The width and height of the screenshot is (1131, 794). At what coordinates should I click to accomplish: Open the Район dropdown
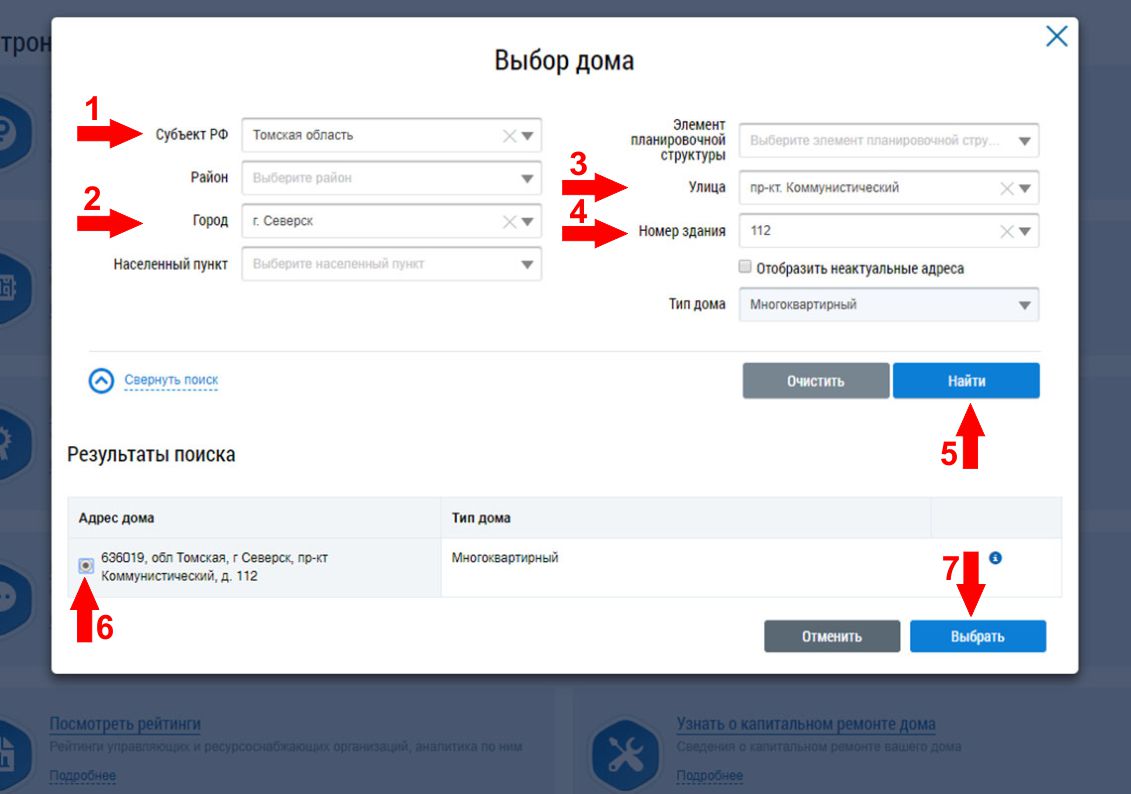(392, 178)
